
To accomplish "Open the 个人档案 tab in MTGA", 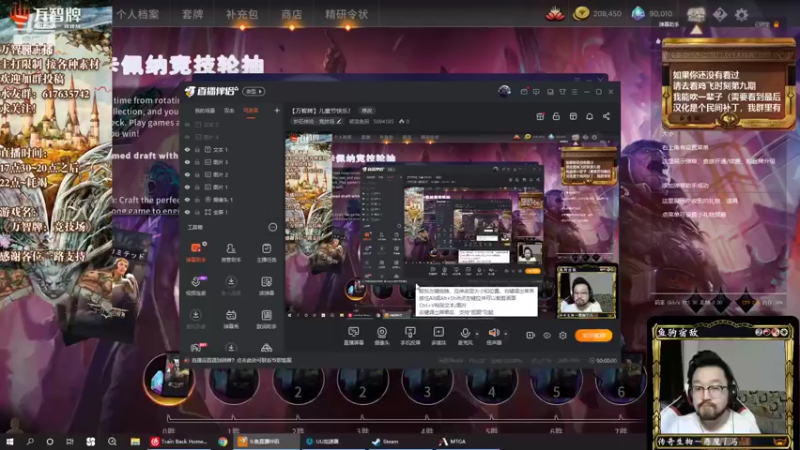I will click(x=138, y=14).
